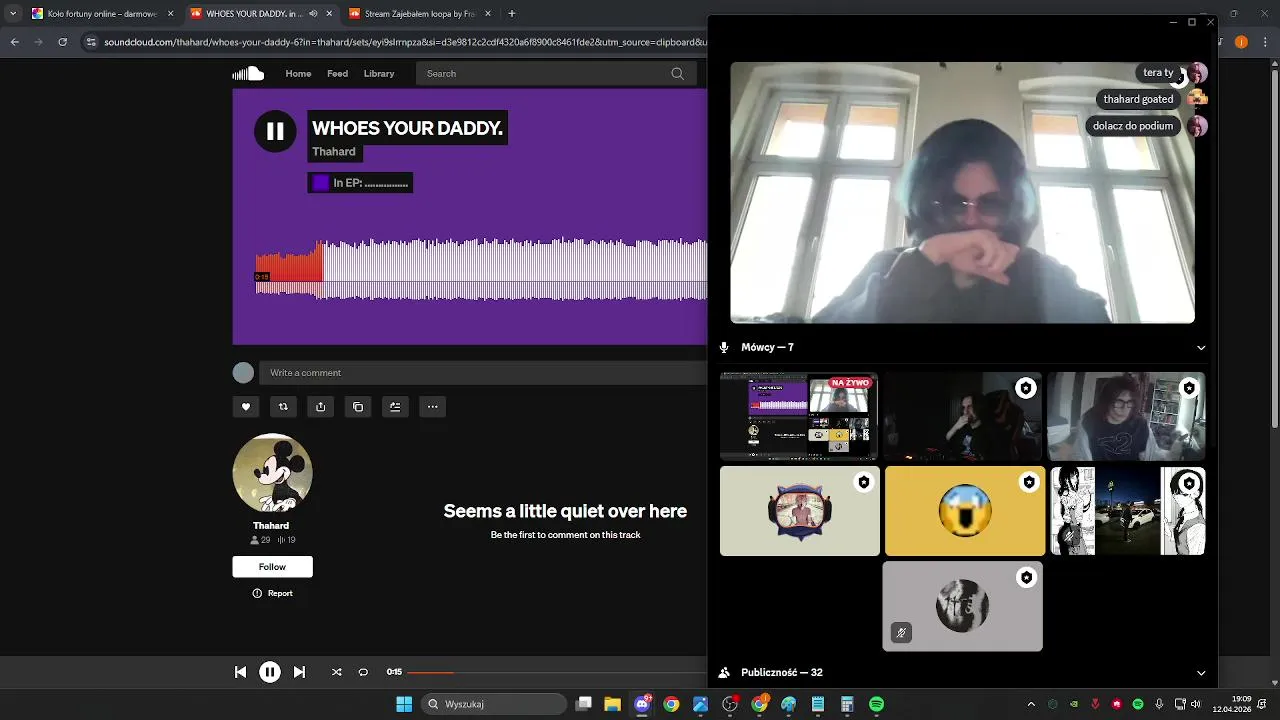Click the search magnifier icon in SoundCloud
Viewport: 1280px width, 720px height.
pyautogui.click(x=677, y=73)
